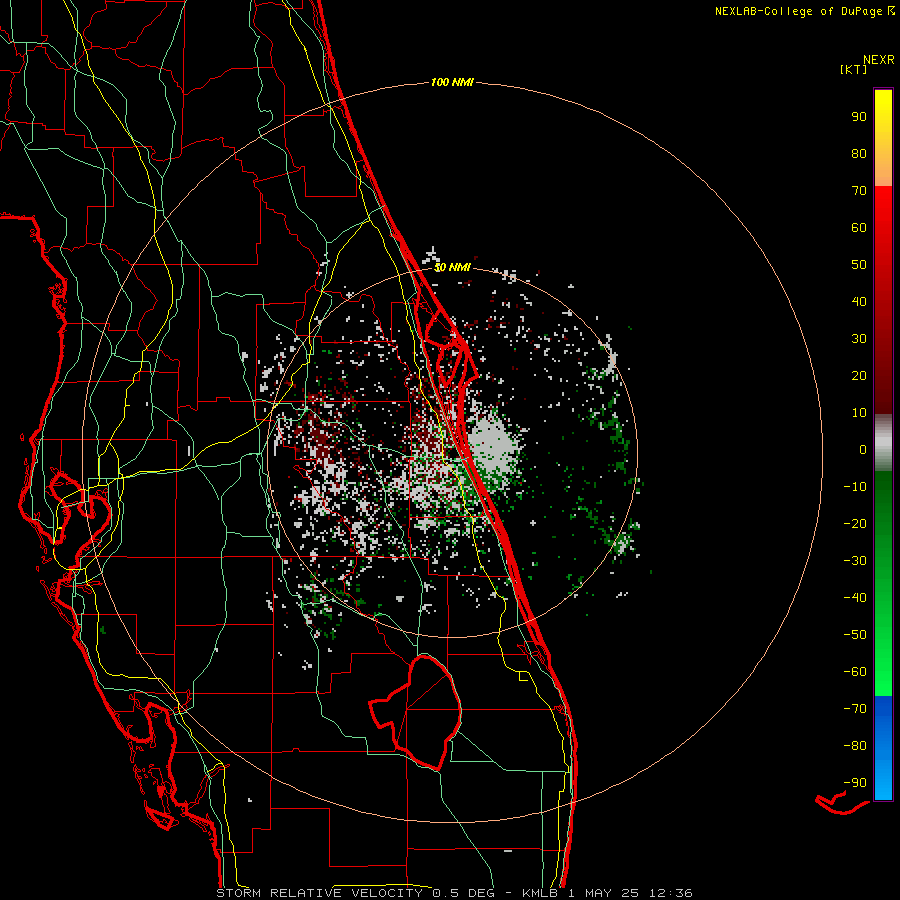This screenshot has height=900, width=900.
Task: Click the -50 value on the velocity scale
Action: tap(855, 634)
